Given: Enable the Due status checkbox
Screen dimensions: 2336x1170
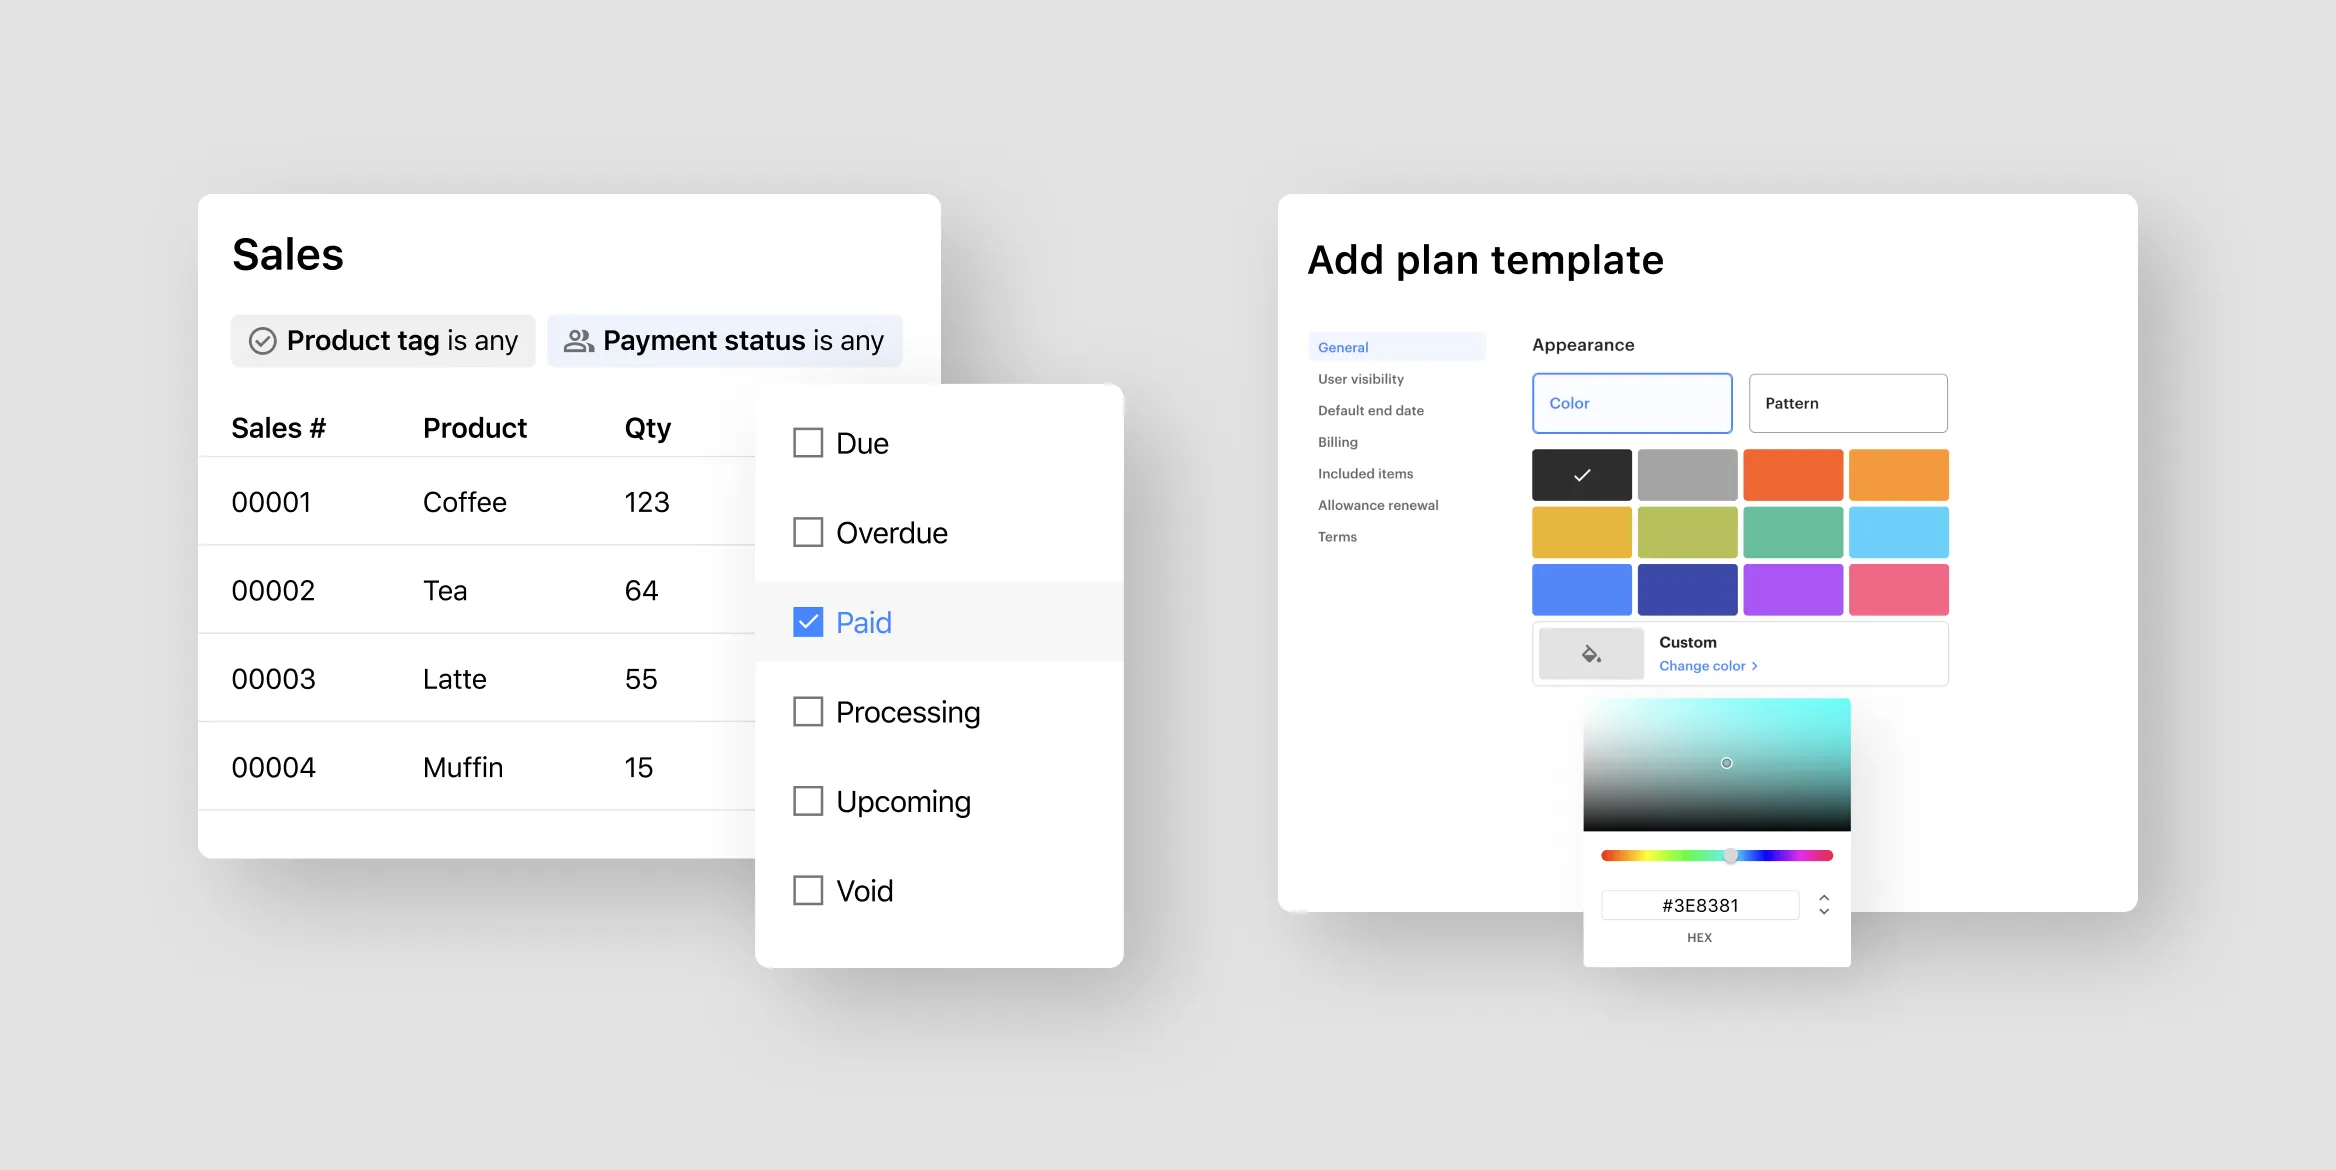Looking at the screenshot, I should [807, 442].
